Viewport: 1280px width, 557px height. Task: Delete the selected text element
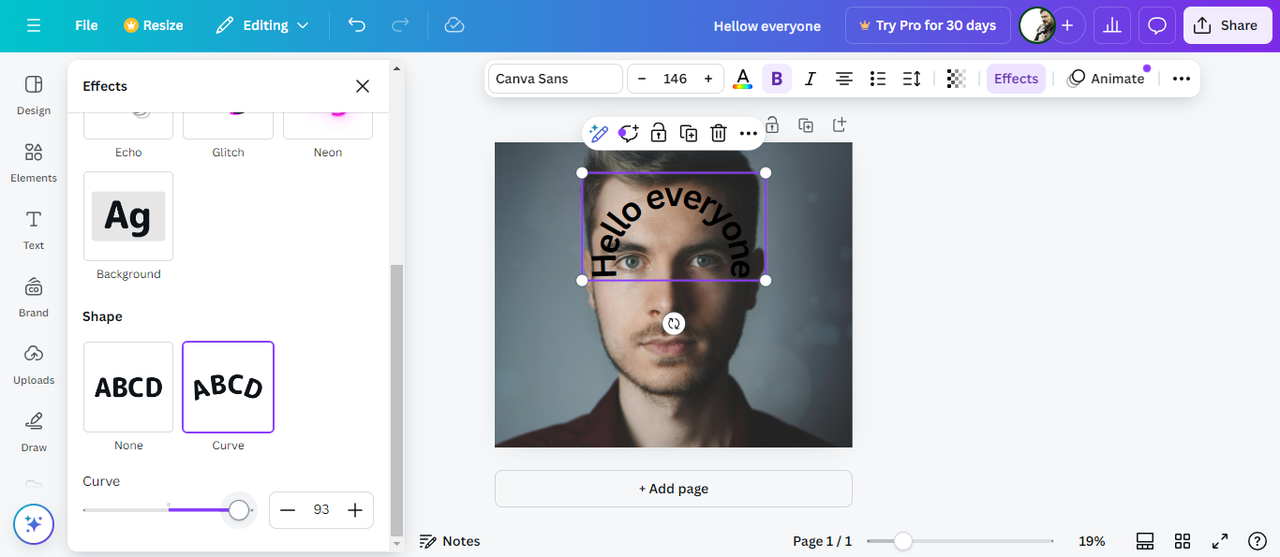(719, 133)
